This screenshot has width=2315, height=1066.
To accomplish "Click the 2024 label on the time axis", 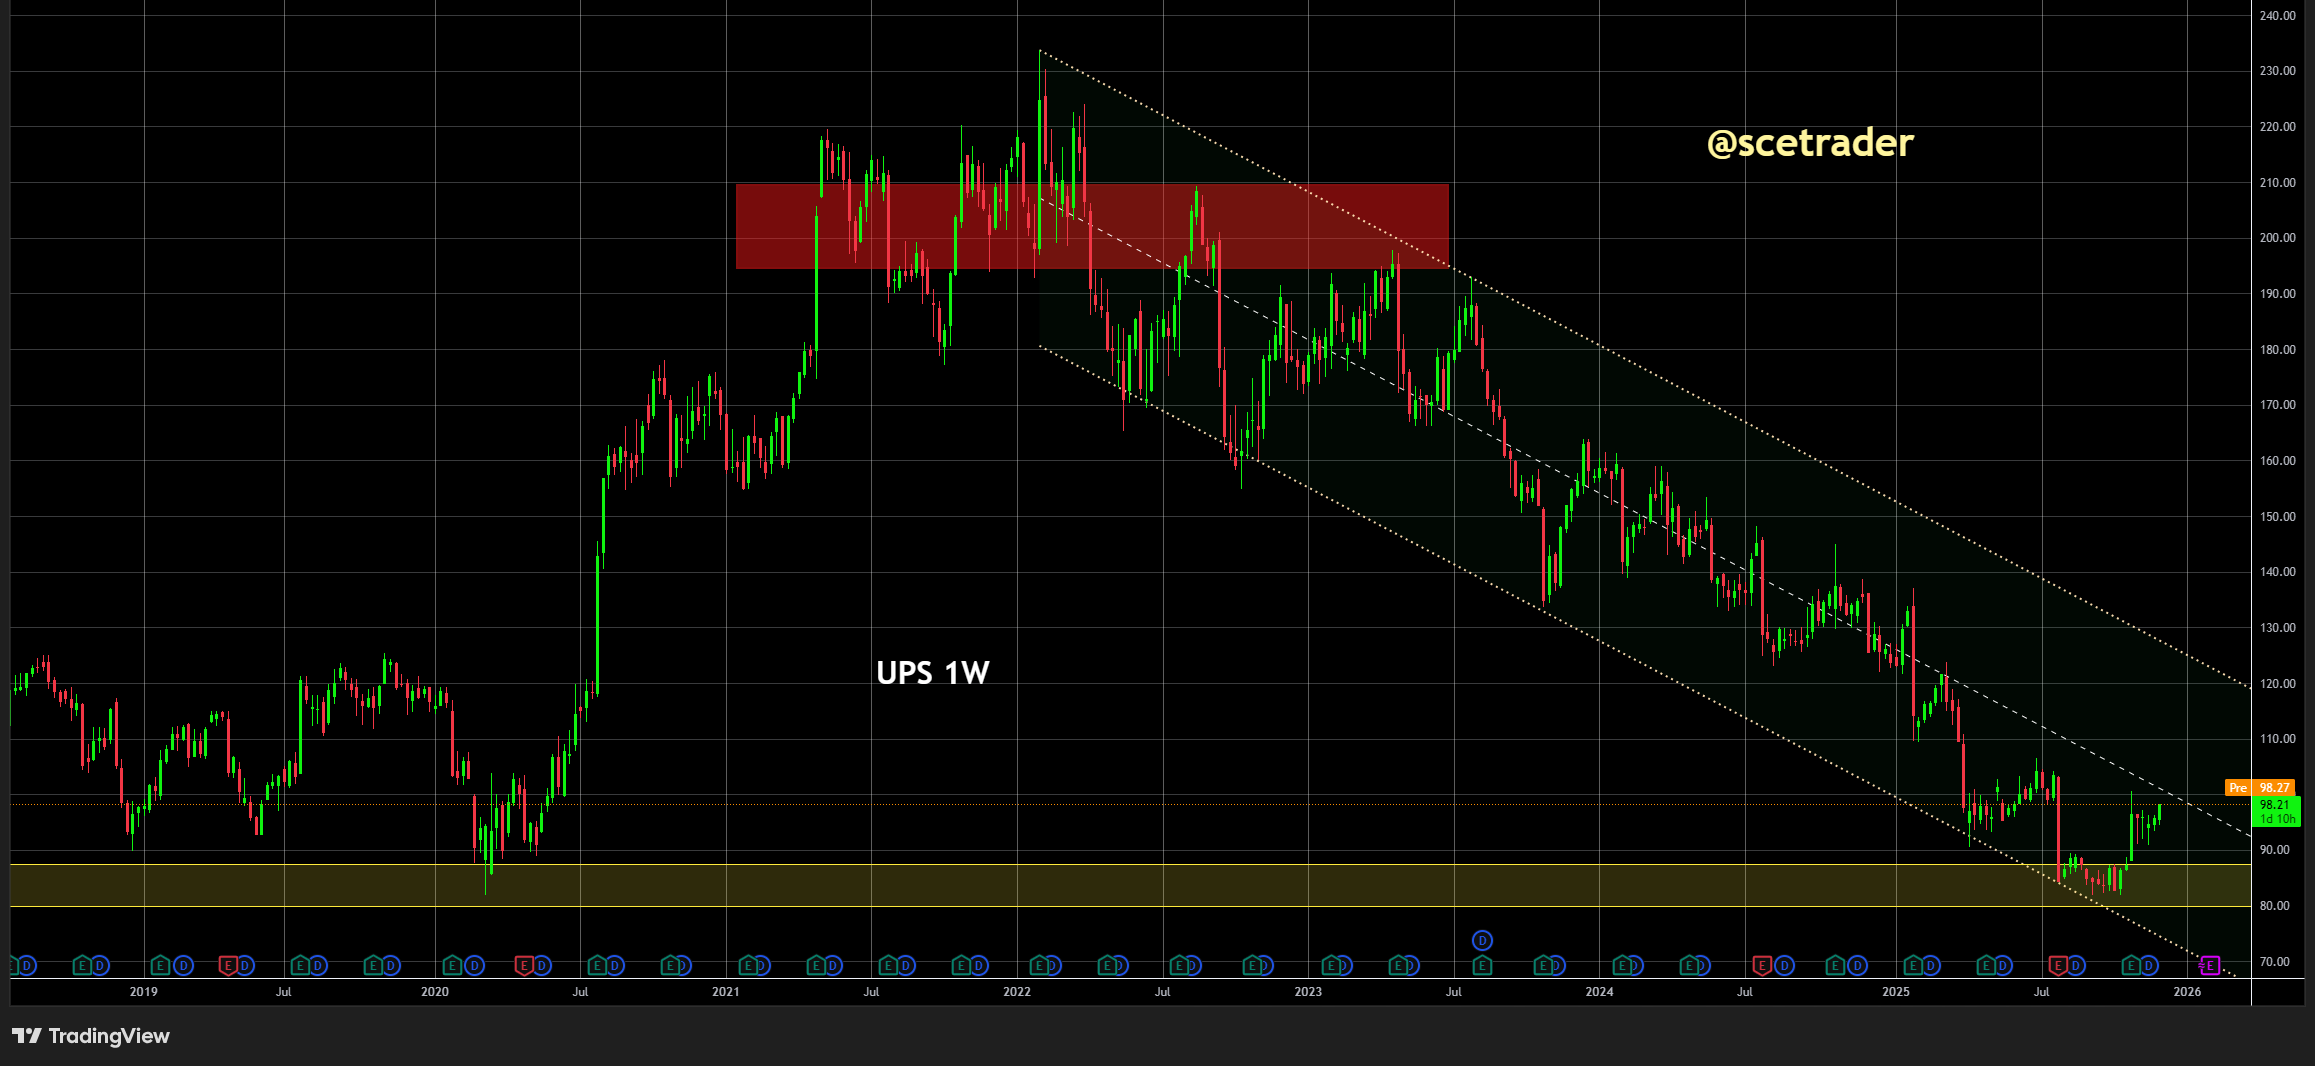I will [x=1599, y=992].
